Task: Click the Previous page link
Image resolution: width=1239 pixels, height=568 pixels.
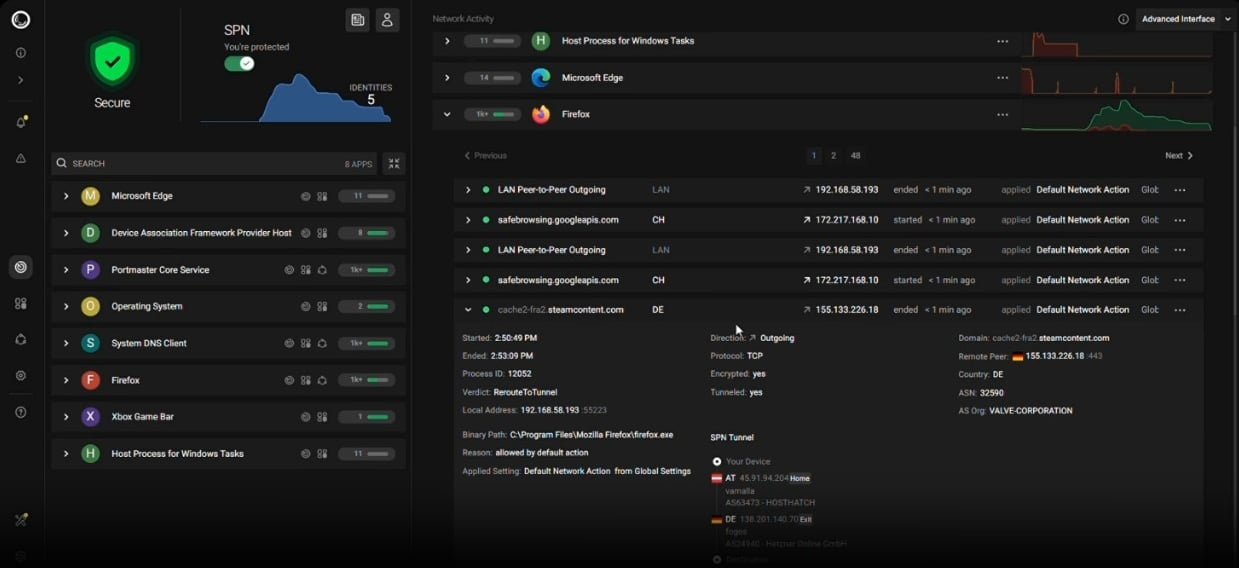Action: (x=485, y=156)
